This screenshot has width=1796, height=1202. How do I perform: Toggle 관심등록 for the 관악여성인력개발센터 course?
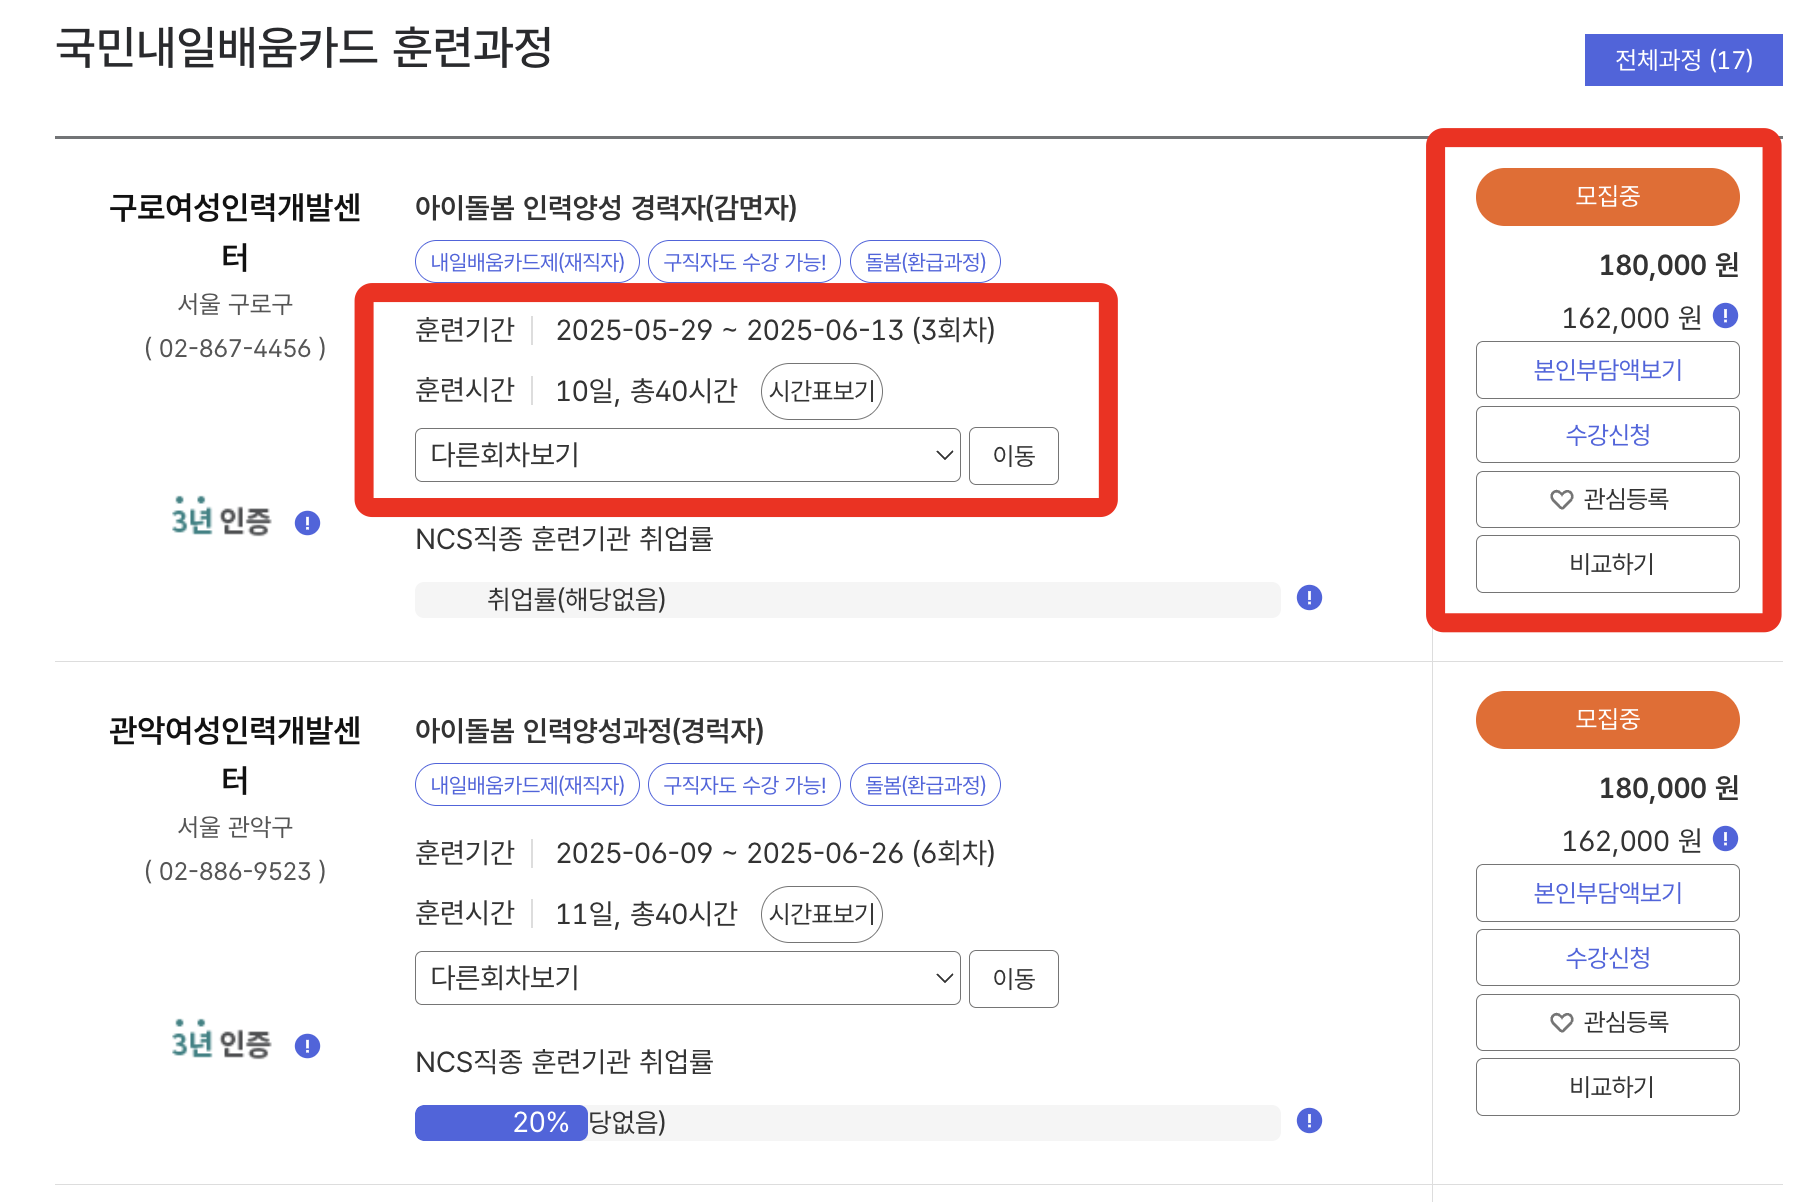point(1607,1022)
